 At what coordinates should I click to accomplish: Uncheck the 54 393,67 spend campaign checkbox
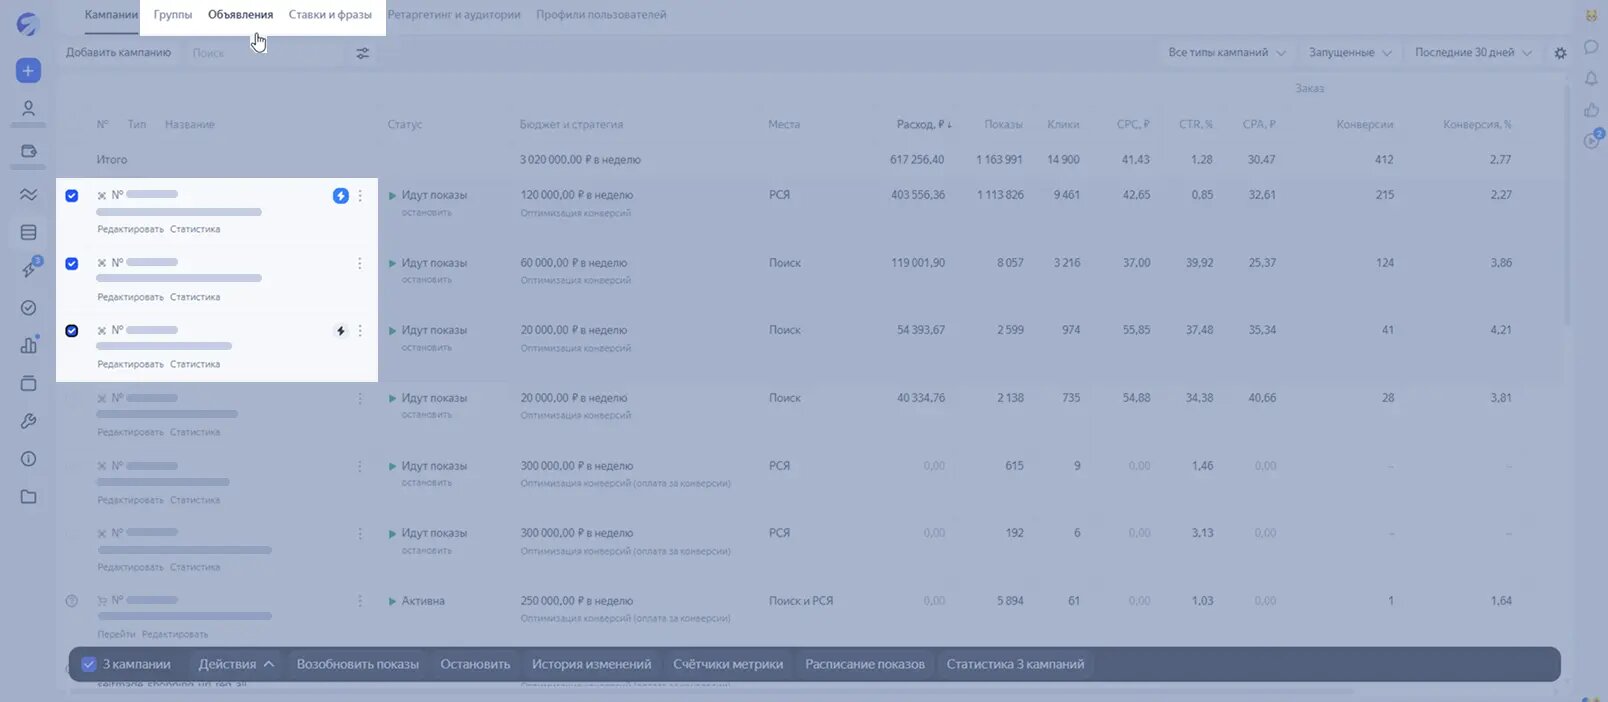(x=72, y=331)
